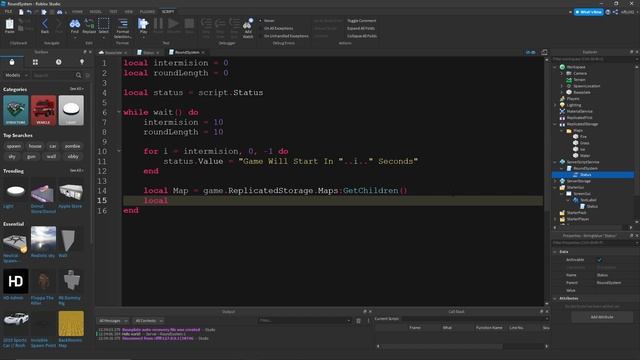Click the zombie top search chip
This screenshot has height=360, width=640.
point(73,146)
